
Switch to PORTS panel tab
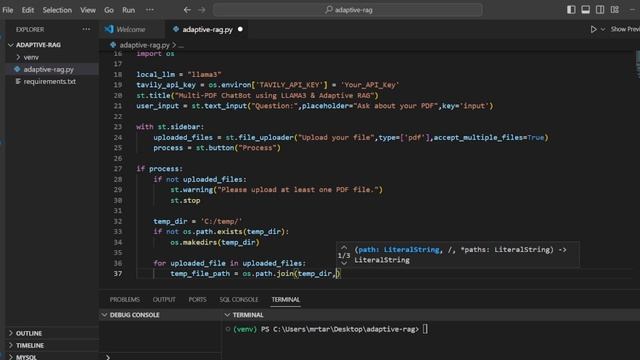tap(198, 300)
